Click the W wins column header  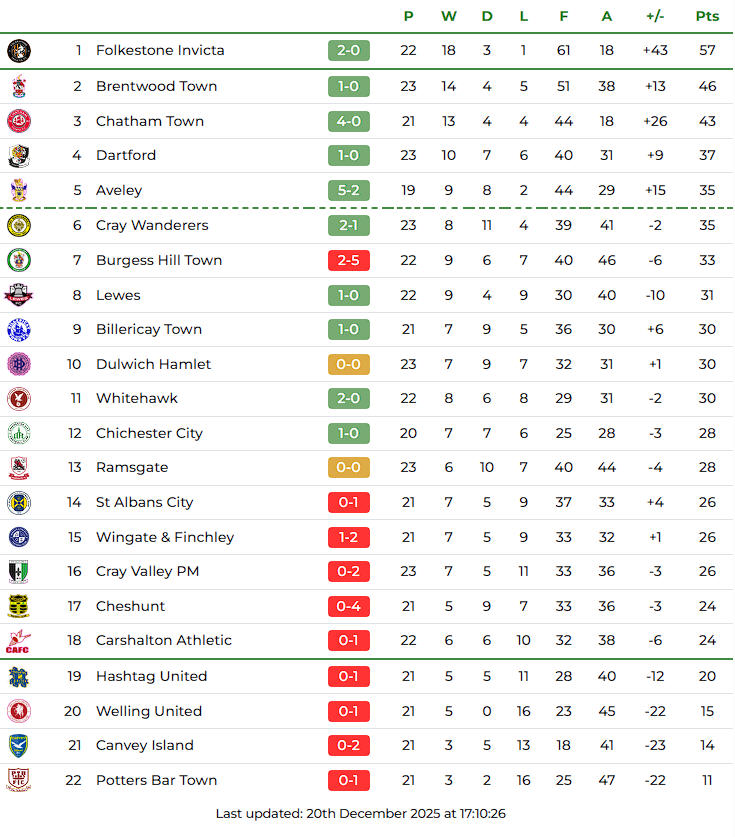[449, 16]
